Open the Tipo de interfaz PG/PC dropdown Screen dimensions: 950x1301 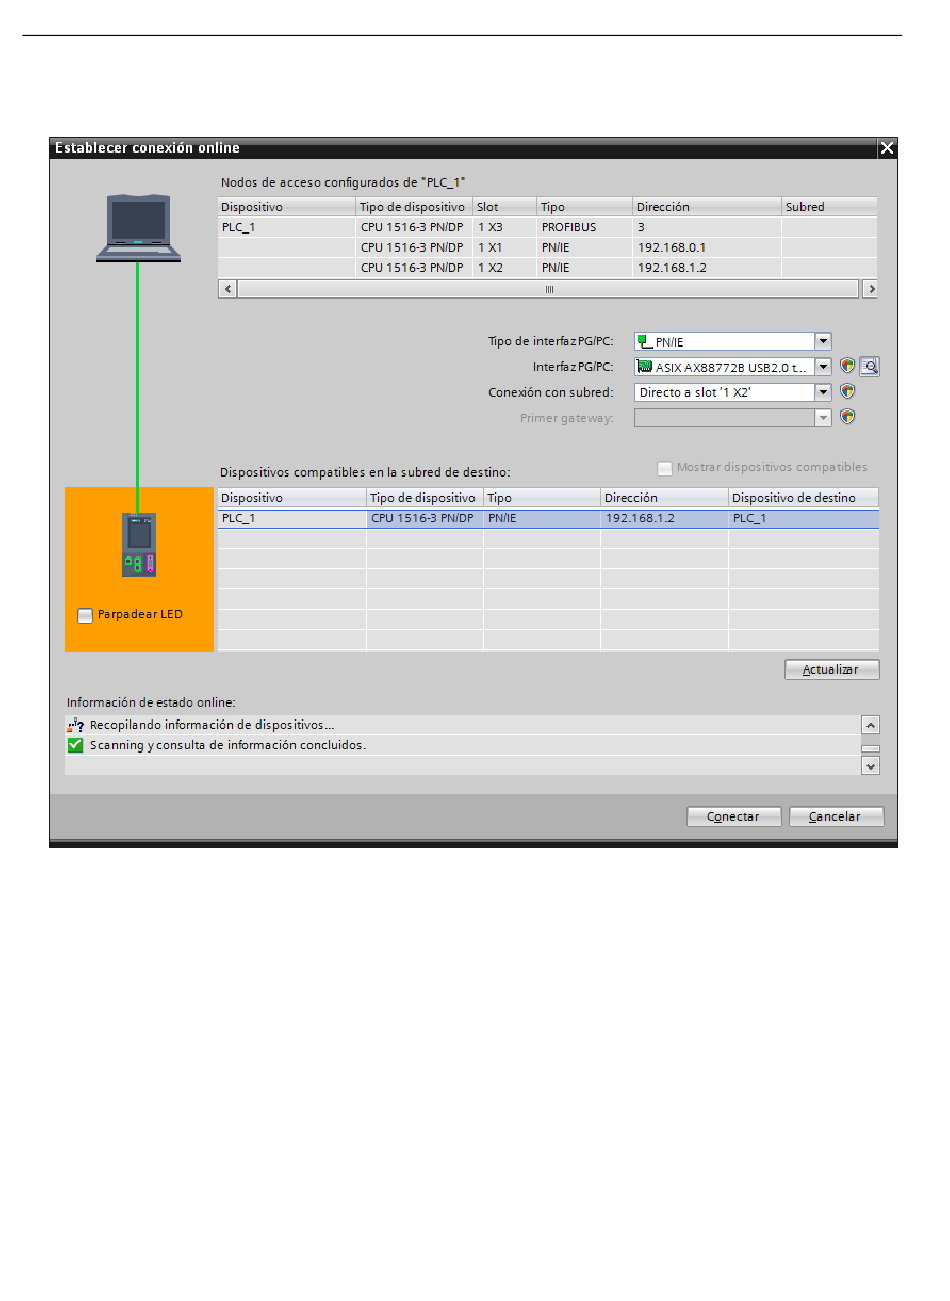click(x=823, y=342)
